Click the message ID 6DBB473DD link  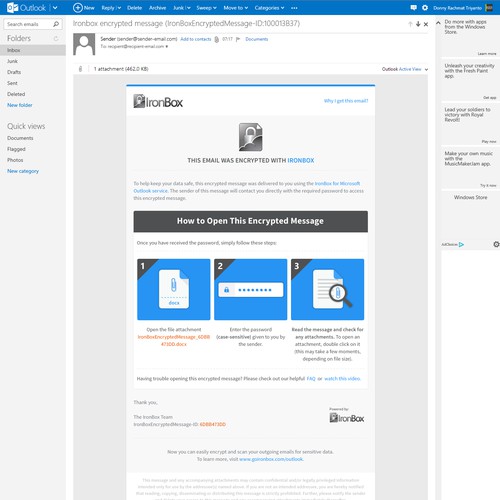click(x=213, y=424)
